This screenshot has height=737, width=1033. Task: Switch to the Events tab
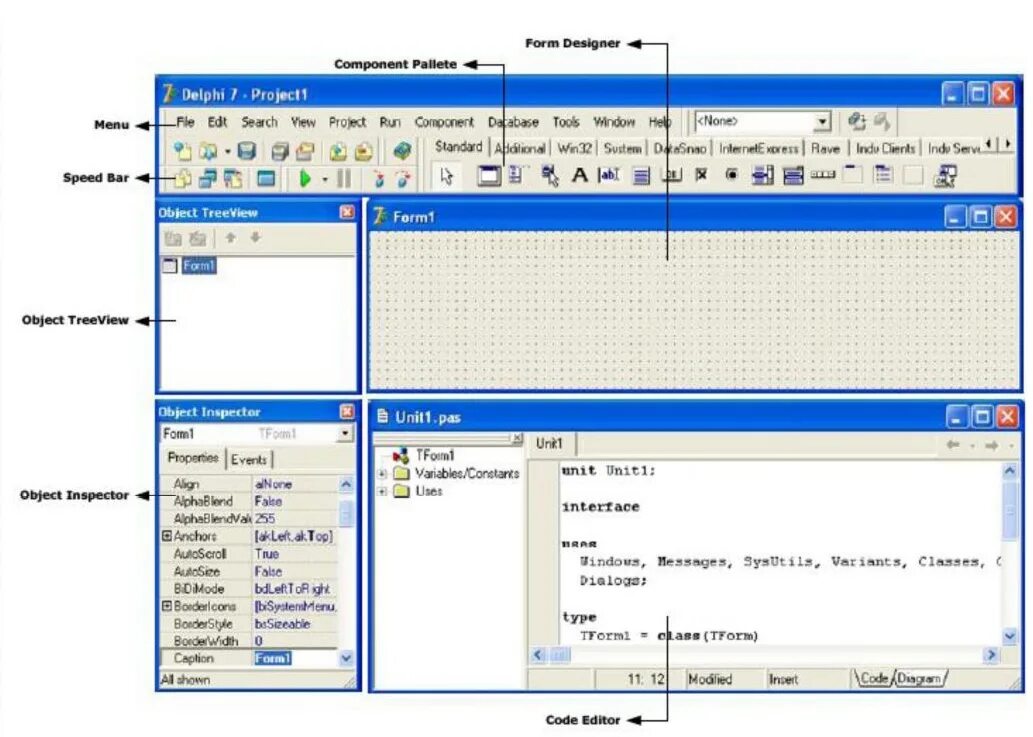click(x=249, y=460)
